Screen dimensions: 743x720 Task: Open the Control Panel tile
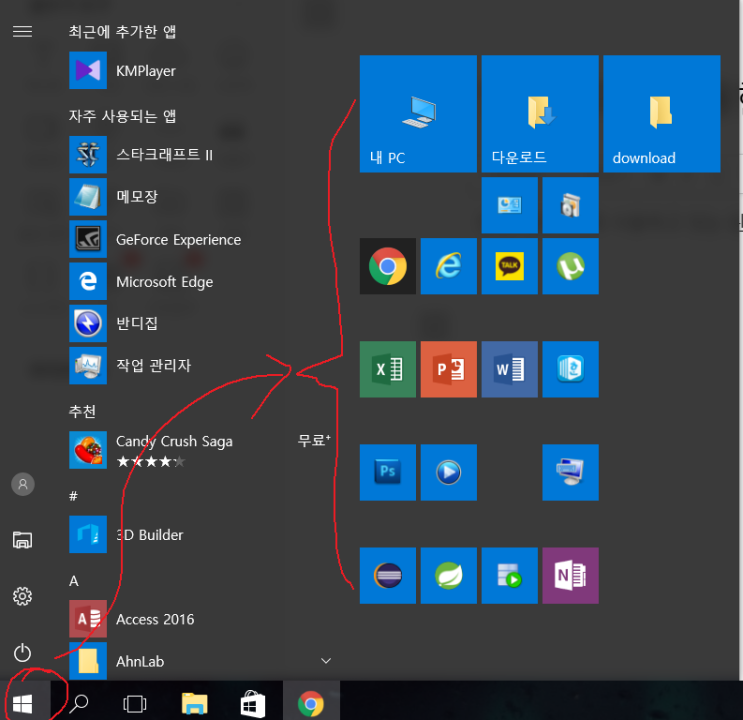[509, 205]
